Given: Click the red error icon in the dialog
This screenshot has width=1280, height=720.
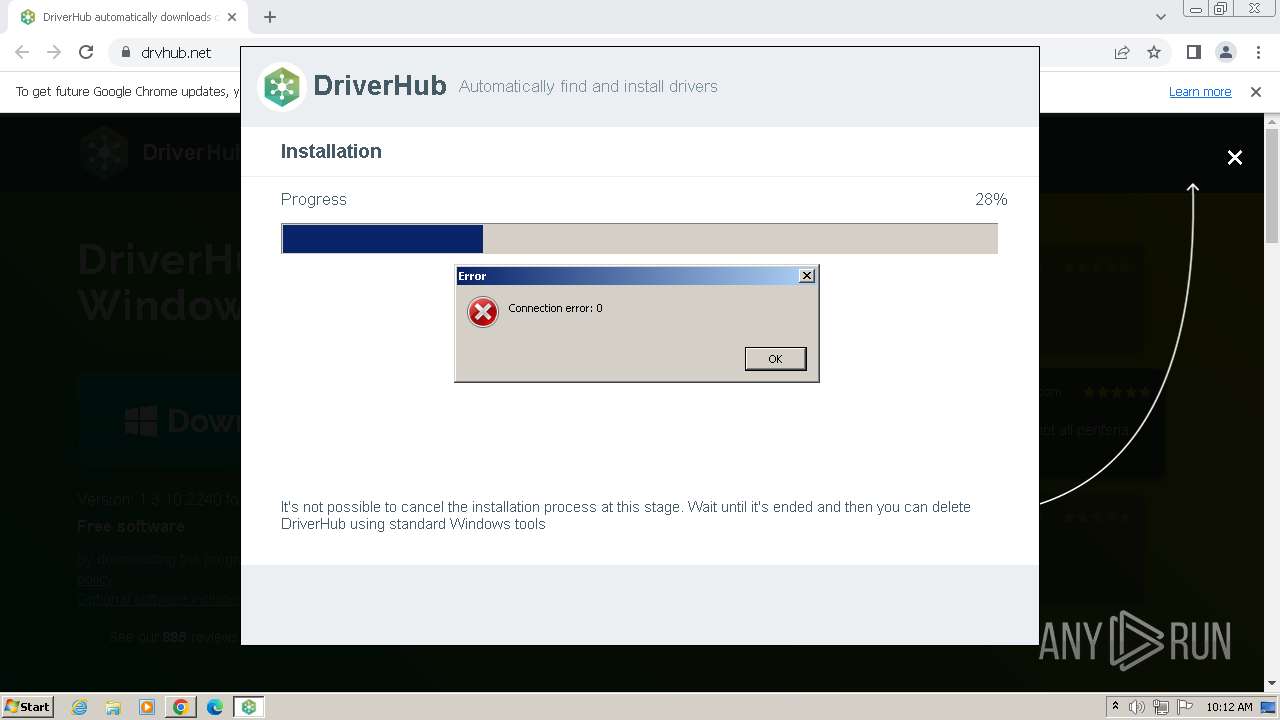Looking at the screenshot, I should [x=483, y=312].
